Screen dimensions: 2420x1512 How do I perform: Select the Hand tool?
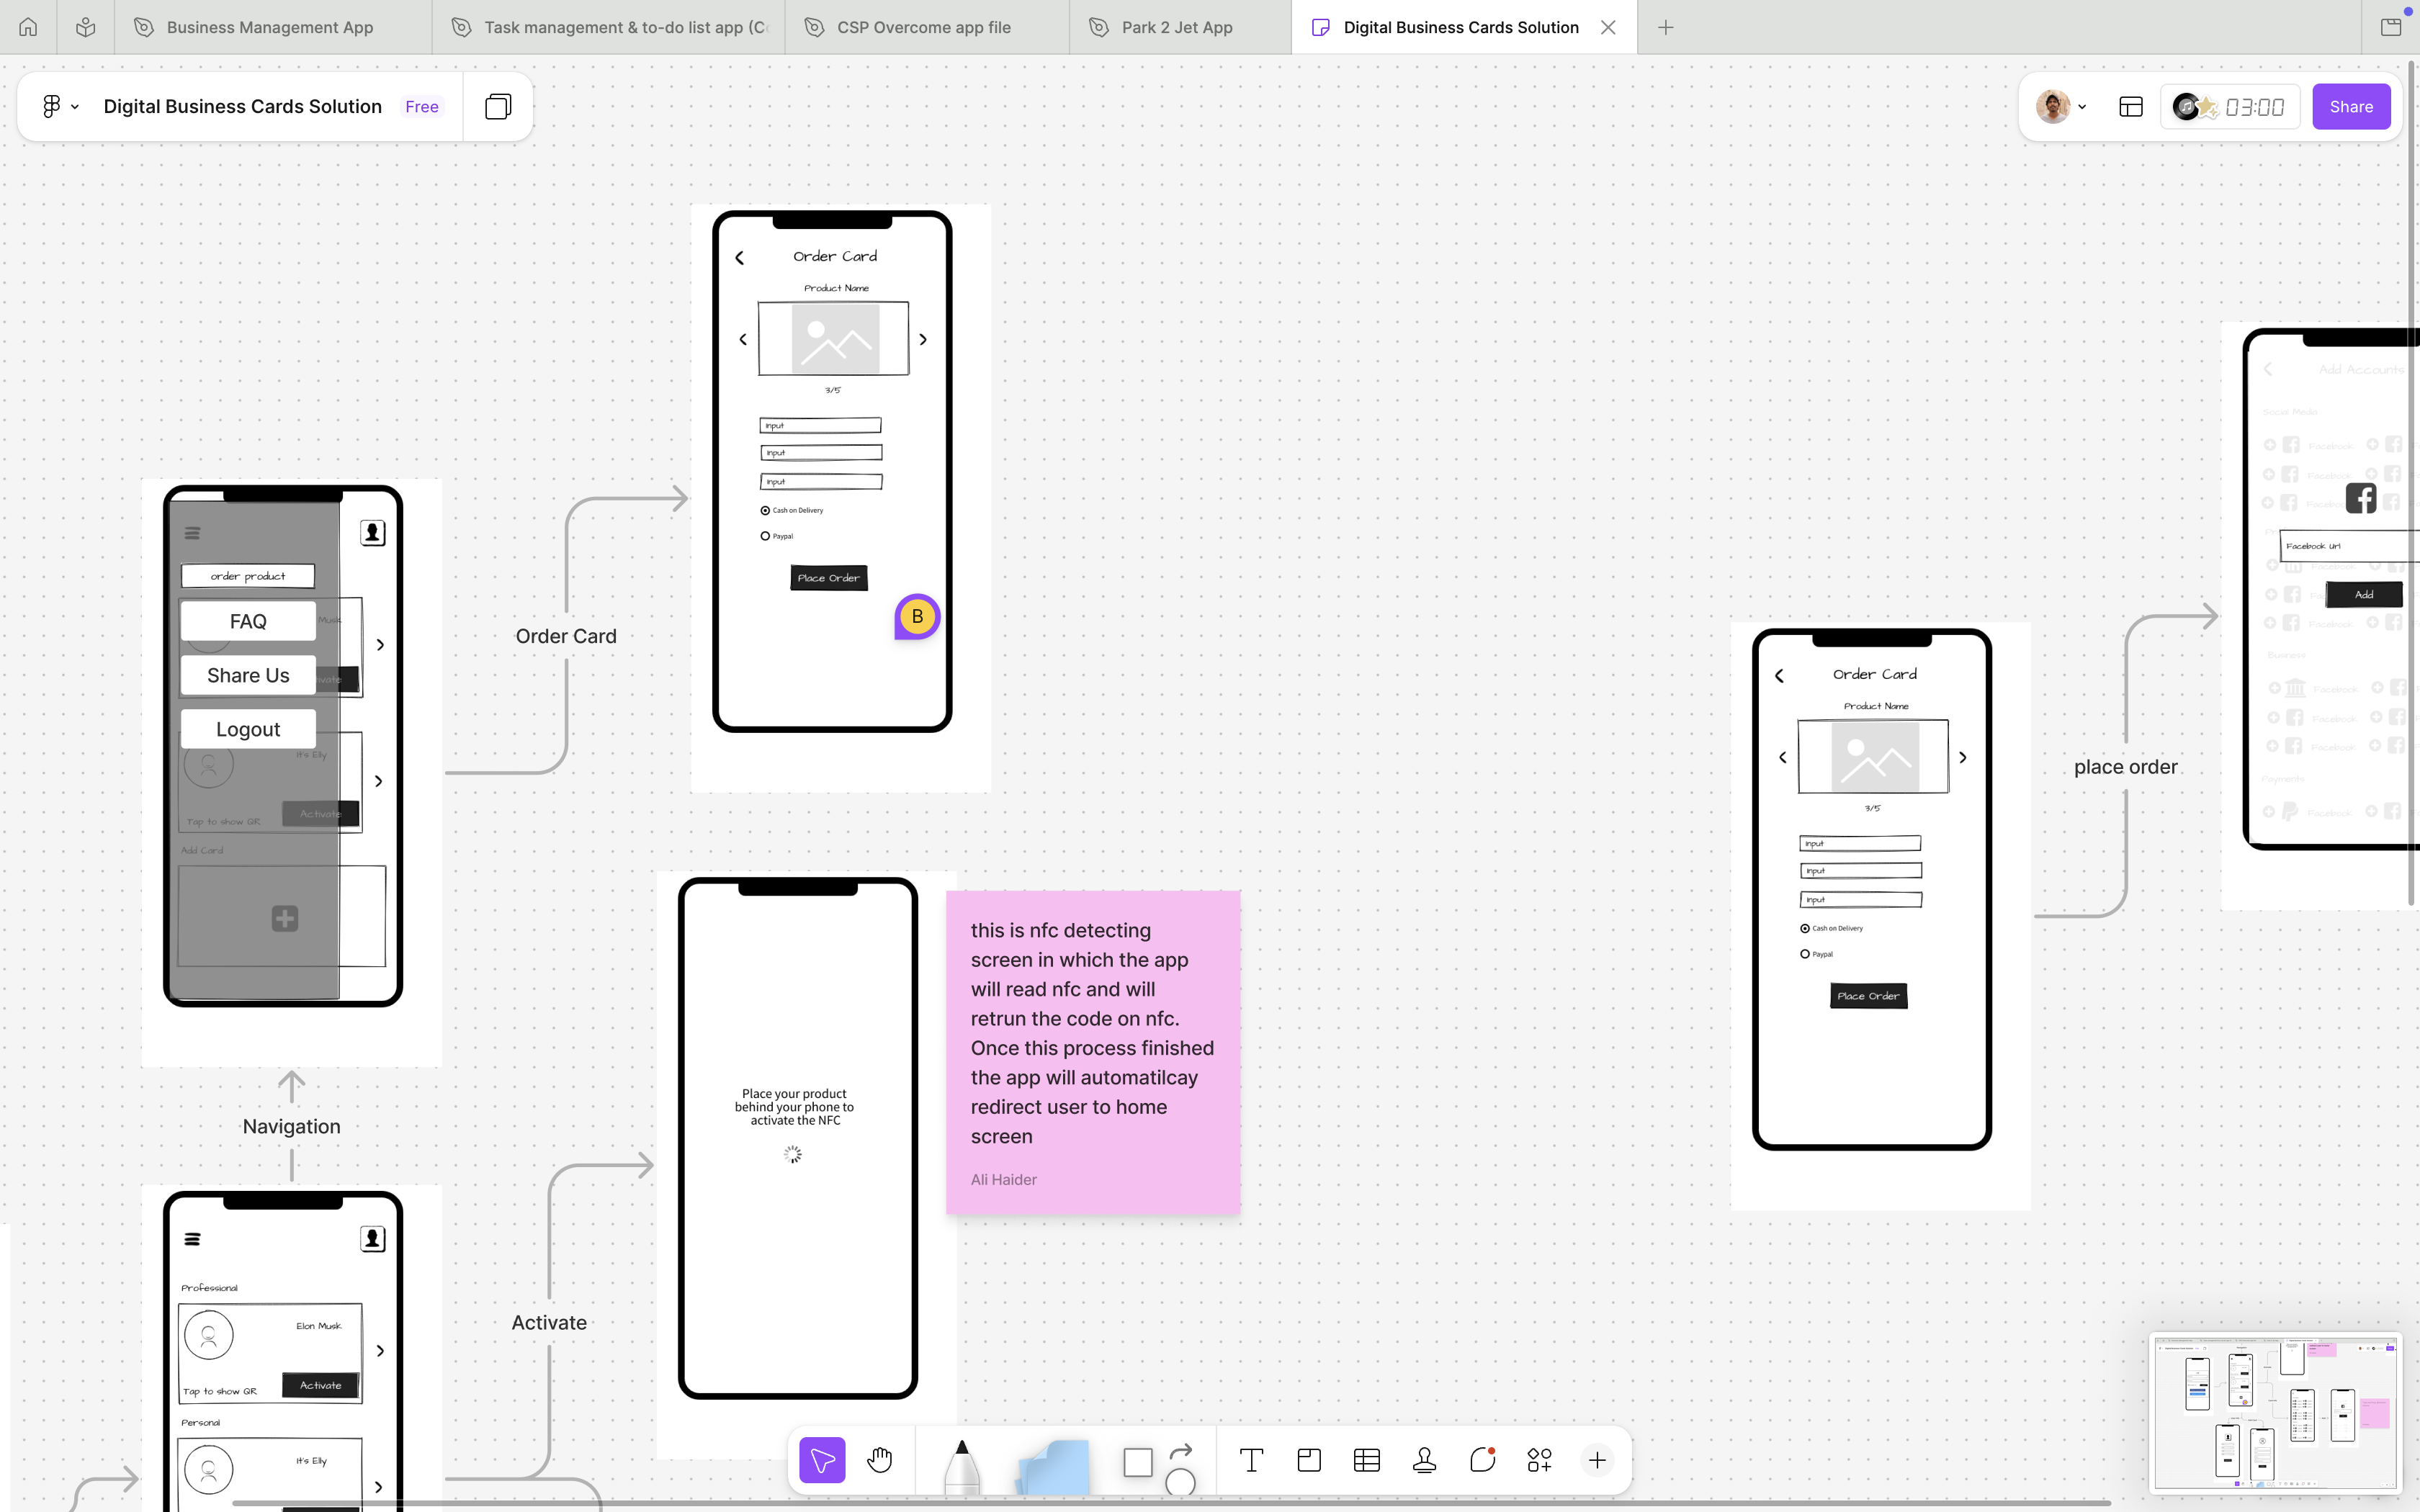tap(880, 1460)
